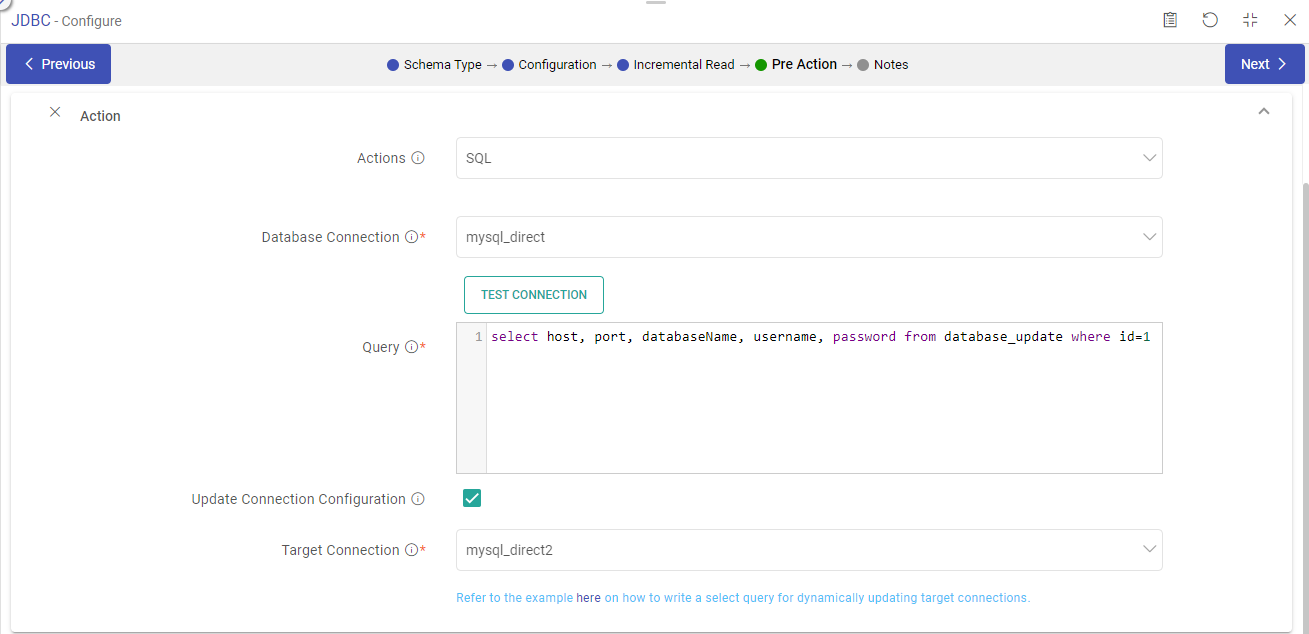Click the info icon next to Query
This screenshot has width=1309, height=634.
point(413,346)
